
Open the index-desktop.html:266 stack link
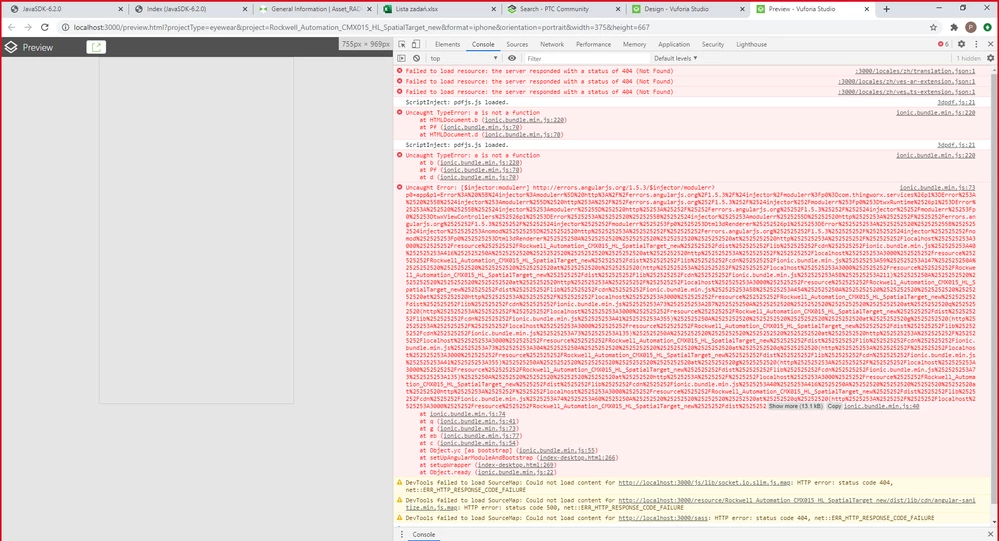(x=578, y=458)
